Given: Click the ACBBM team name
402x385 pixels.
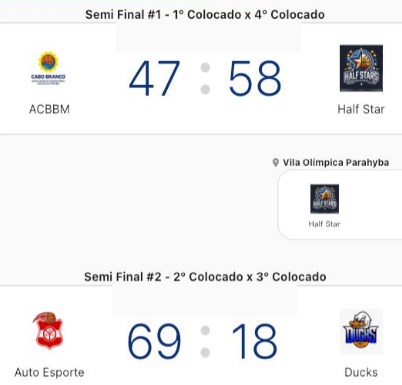Looking at the screenshot, I should tap(49, 109).
